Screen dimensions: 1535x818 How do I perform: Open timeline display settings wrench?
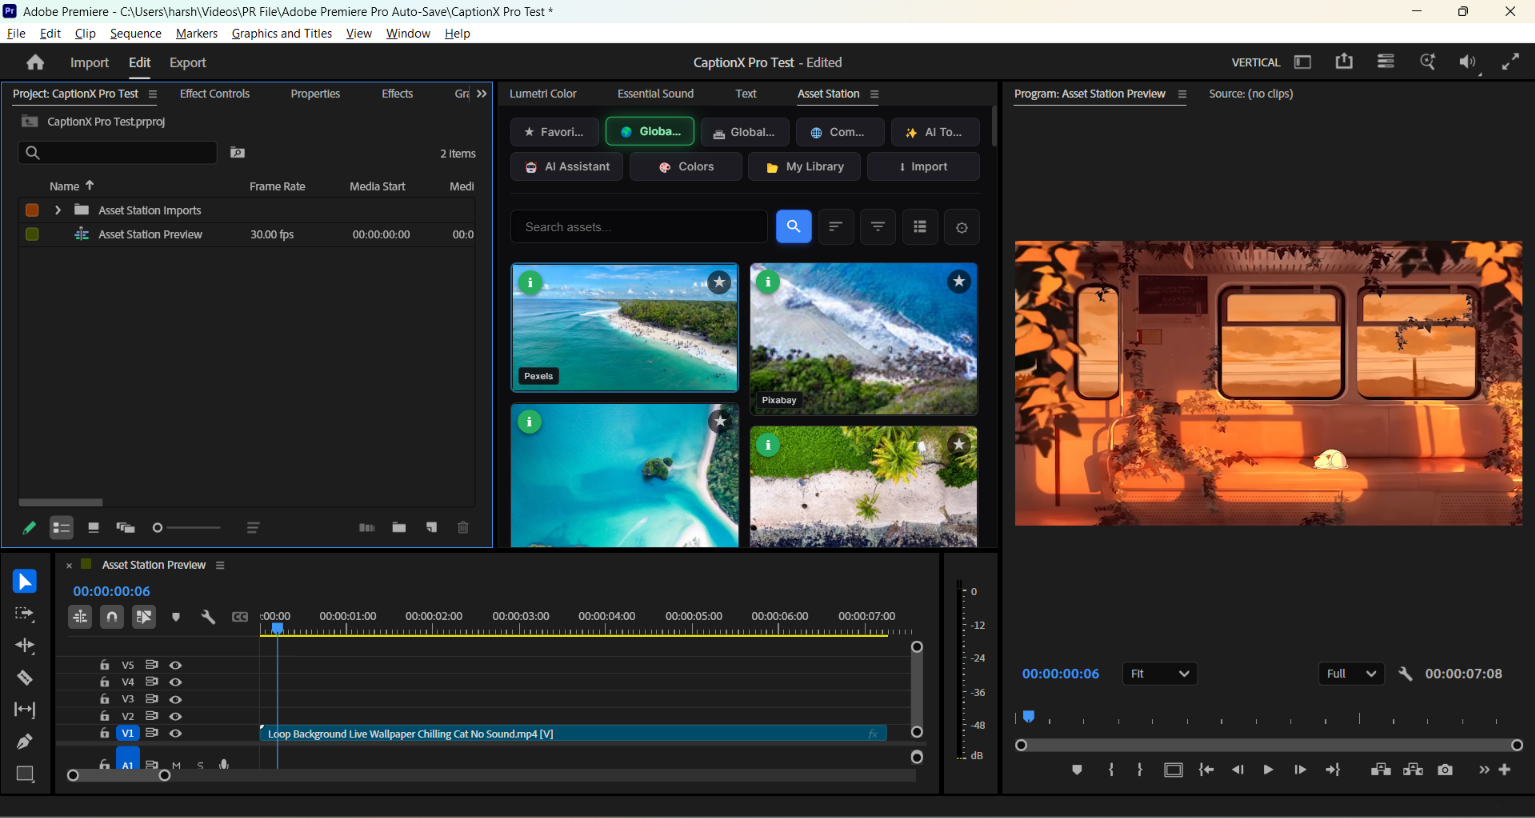(x=208, y=617)
